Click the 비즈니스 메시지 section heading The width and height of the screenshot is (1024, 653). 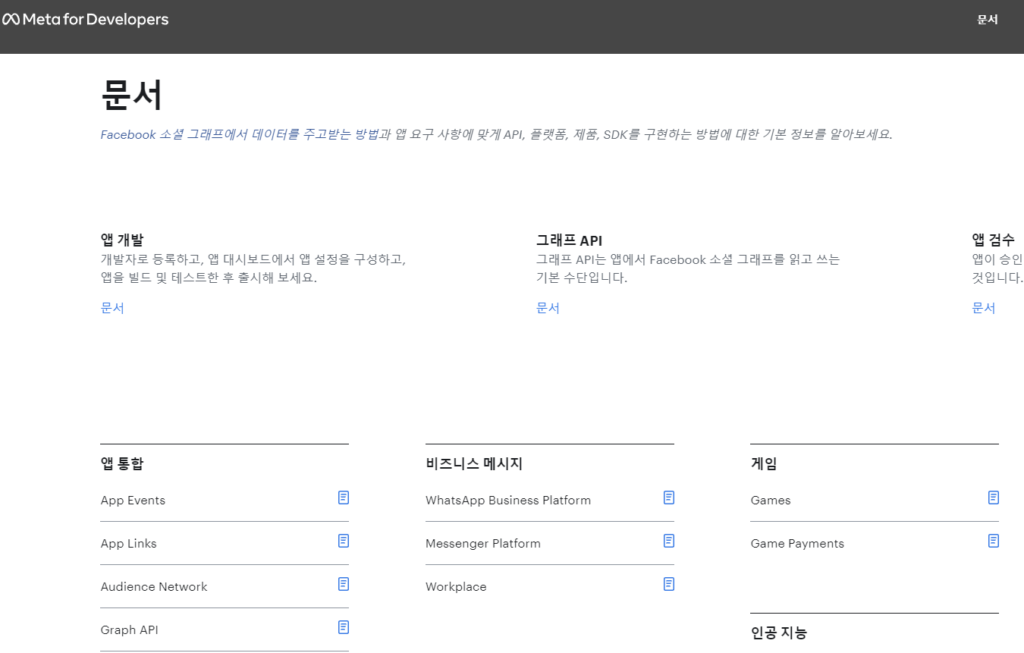click(x=474, y=464)
